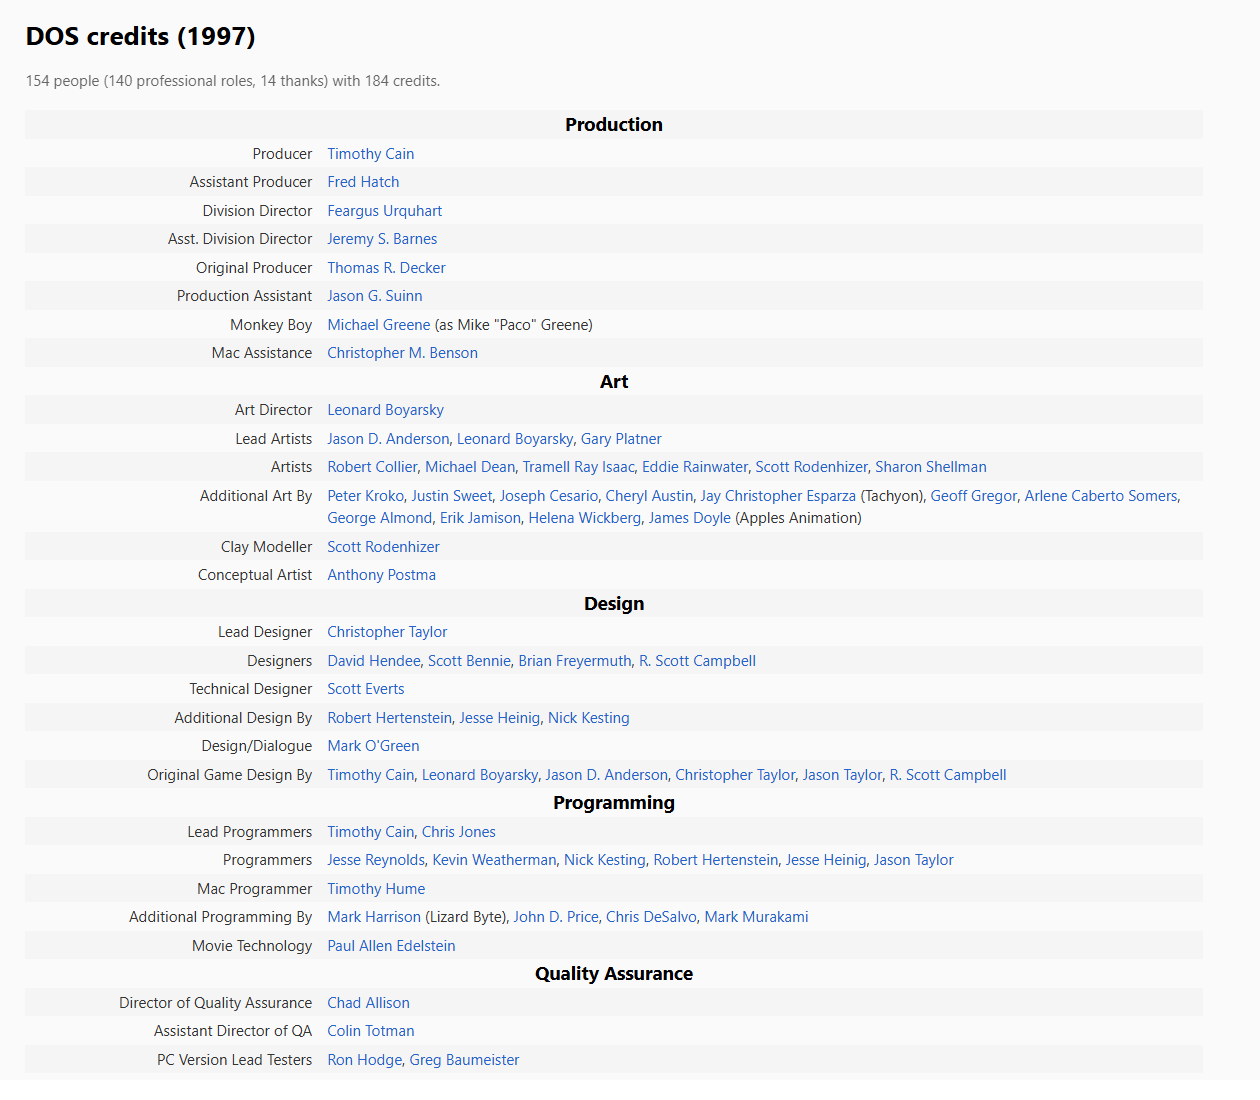Open Jason G. Suinn link
The width and height of the screenshot is (1260, 1100).
374,296
